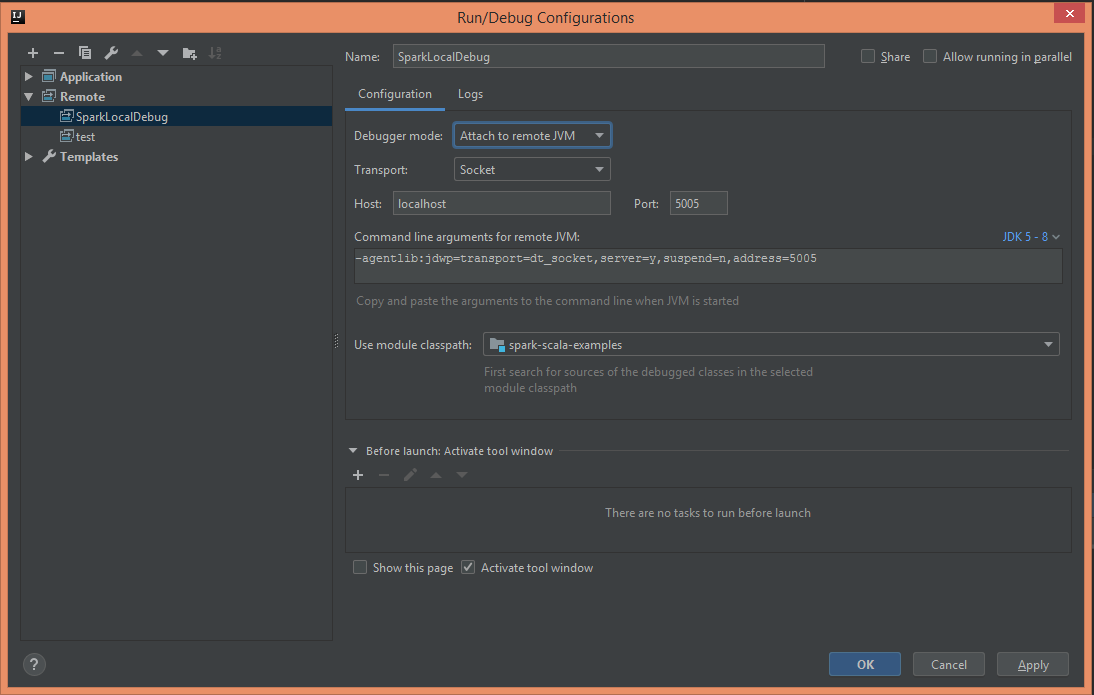Viewport: 1094px width, 695px height.
Task: Edit the Before launch task pencil icon
Action: [x=410, y=475]
